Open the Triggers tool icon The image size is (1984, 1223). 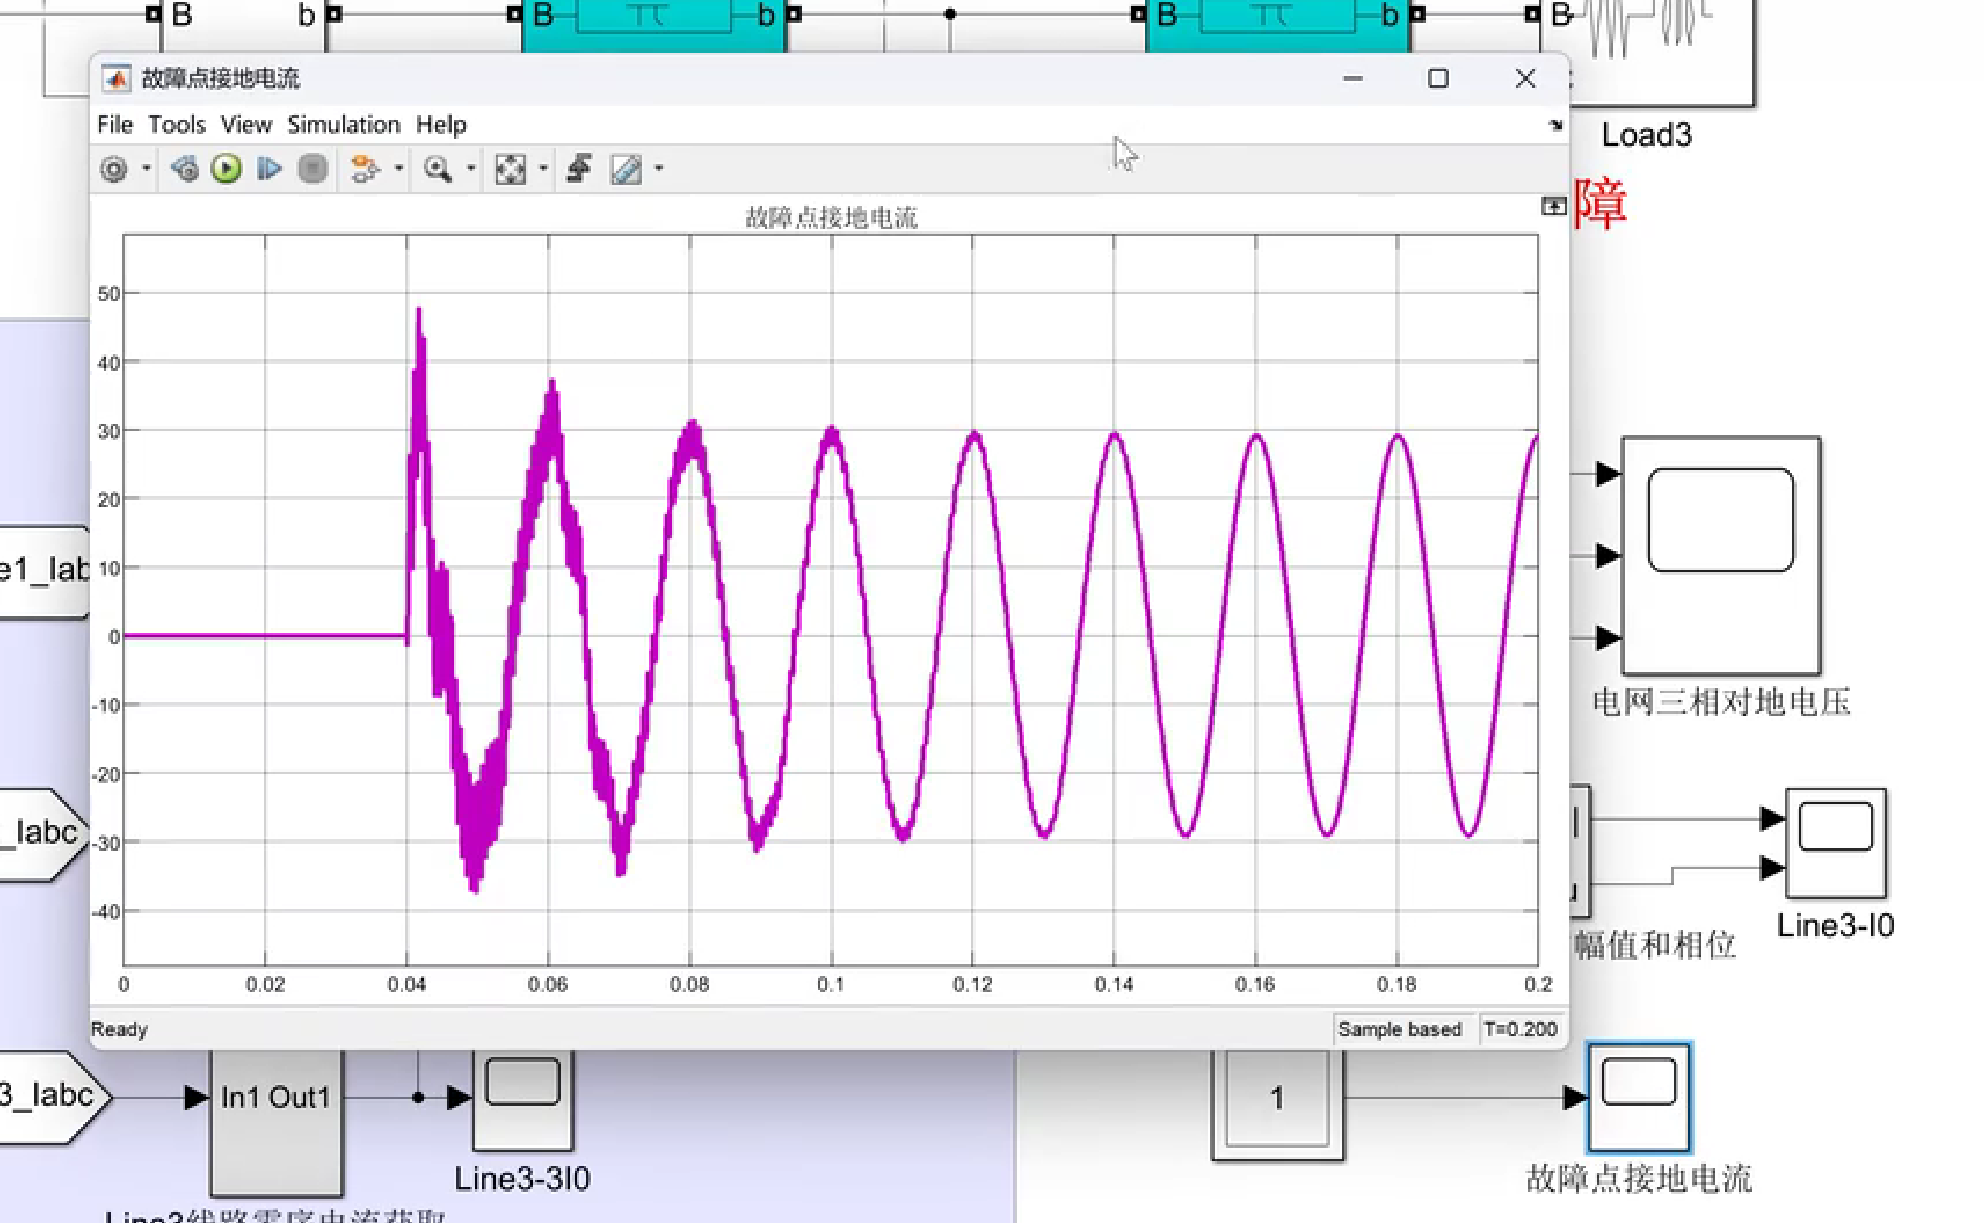579,169
